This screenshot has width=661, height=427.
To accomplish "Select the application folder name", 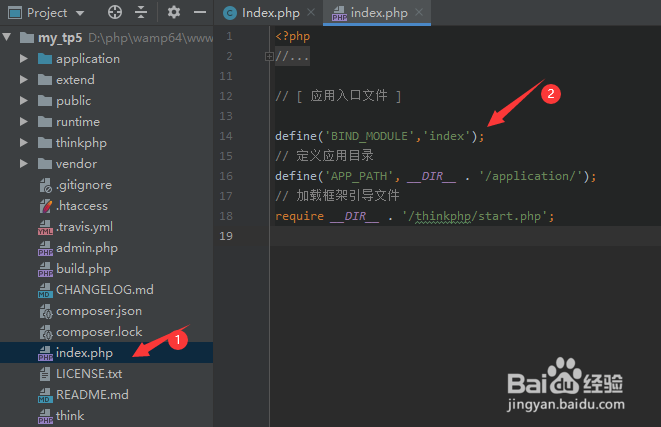I will 88,59.
